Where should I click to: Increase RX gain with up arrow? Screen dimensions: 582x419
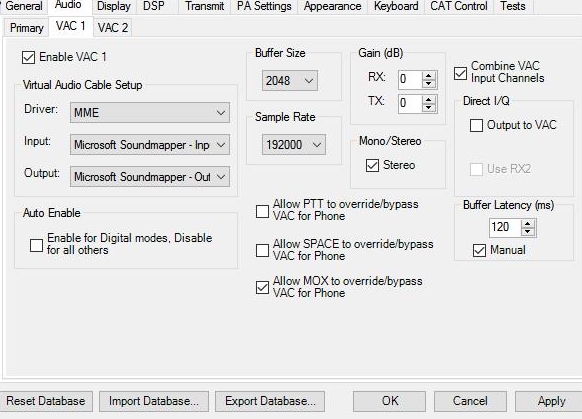click(x=429, y=75)
